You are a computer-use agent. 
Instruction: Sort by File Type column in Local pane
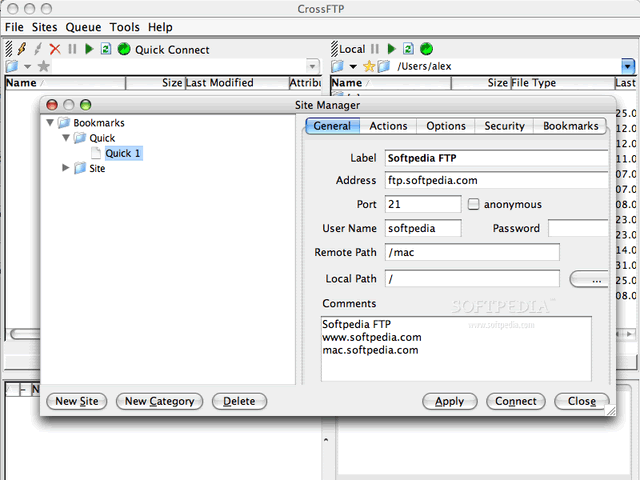tap(562, 83)
